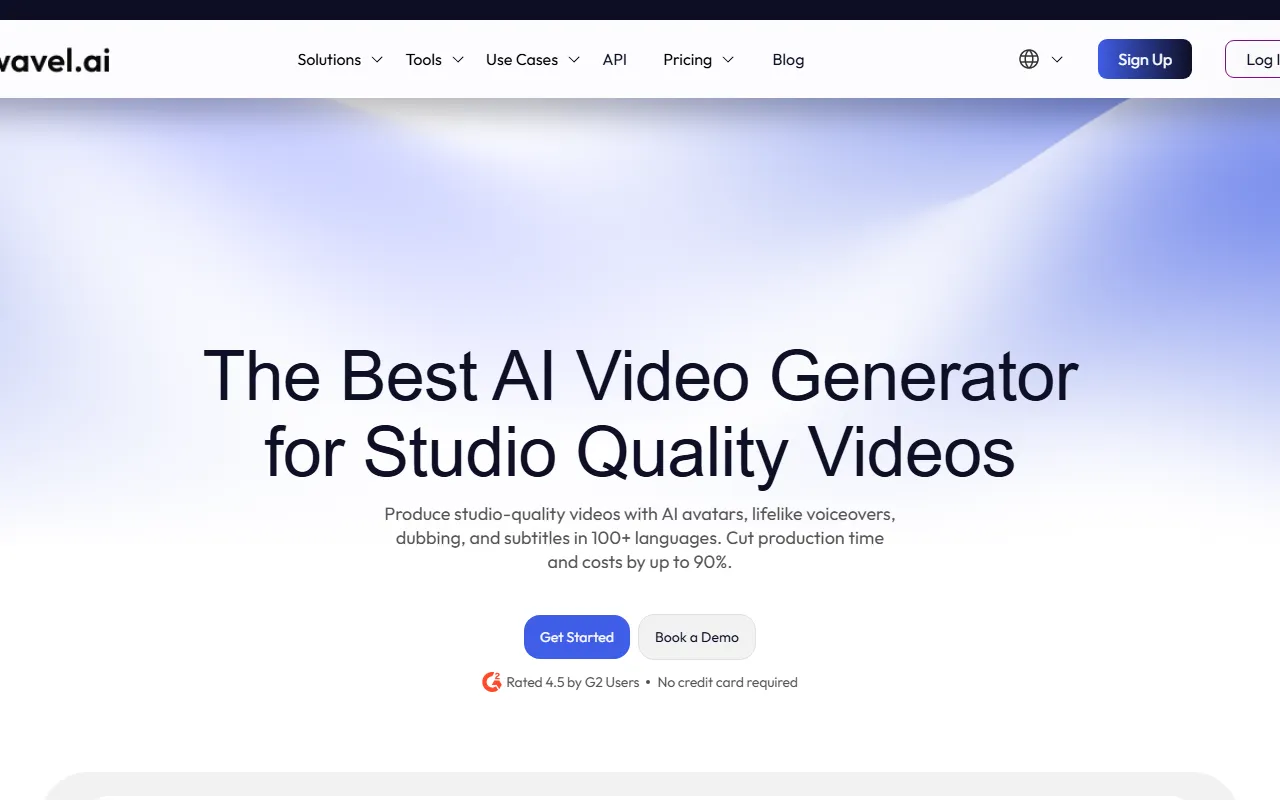Screen dimensions: 1280x800
Task: Open the language selector chevron
Action: [1057, 60]
